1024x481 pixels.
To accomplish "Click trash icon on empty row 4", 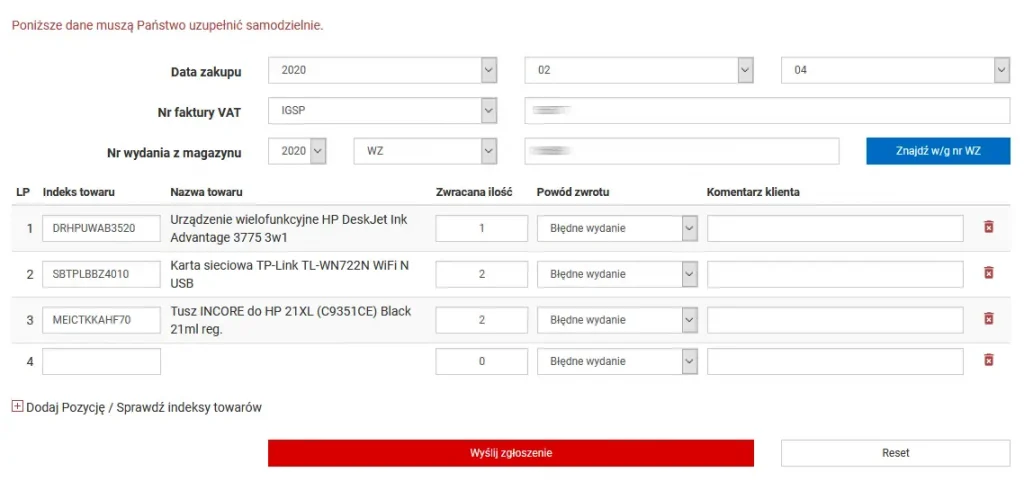I will coord(989,360).
